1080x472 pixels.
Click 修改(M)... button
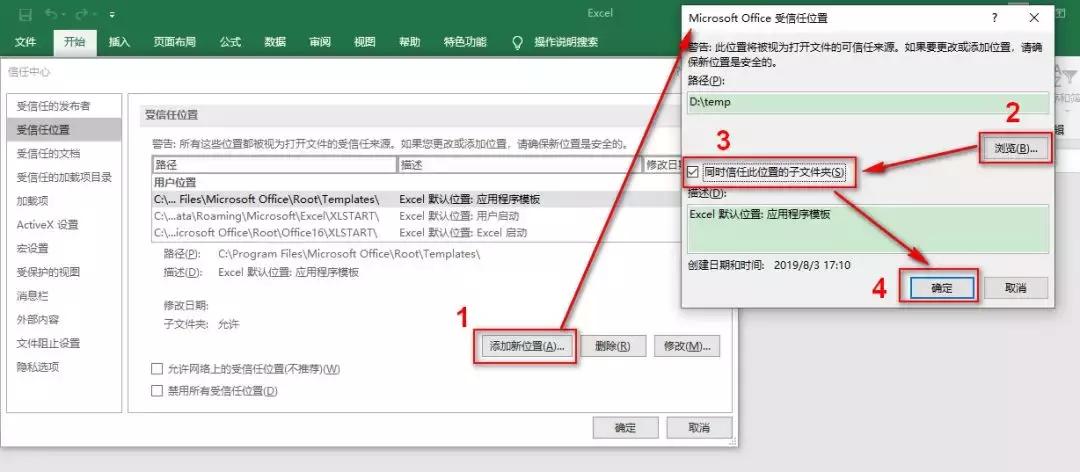(x=687, y=346)
